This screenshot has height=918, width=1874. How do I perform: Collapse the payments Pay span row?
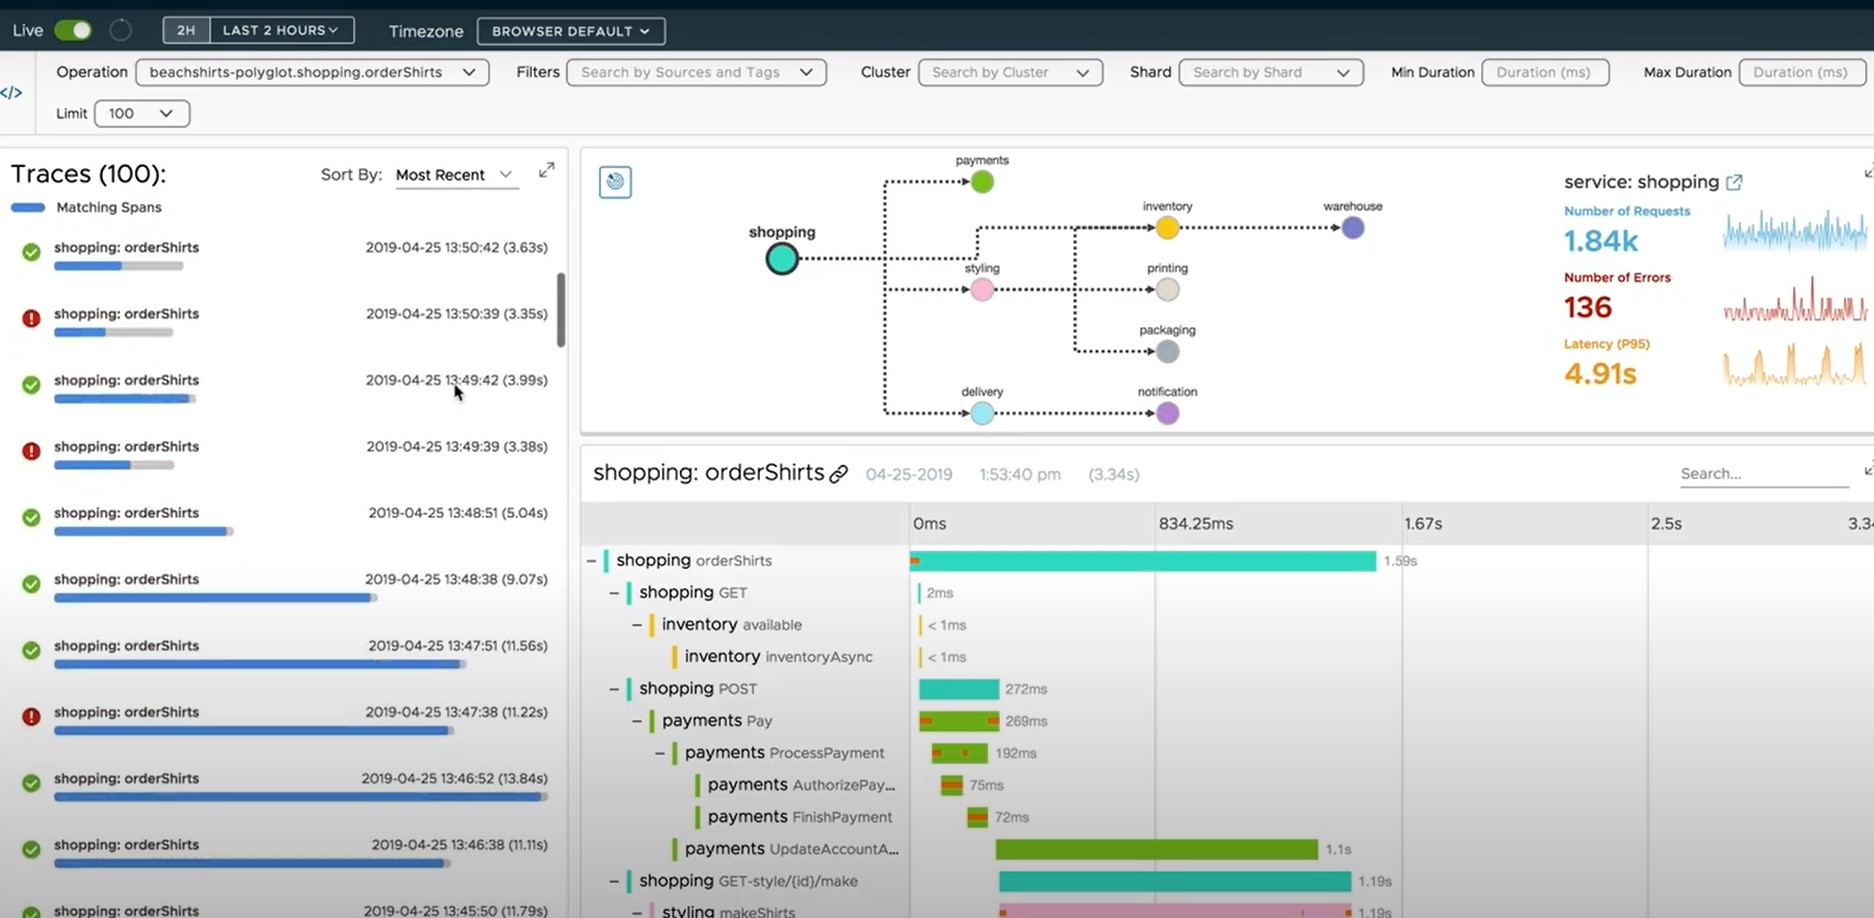coord(637,721)
